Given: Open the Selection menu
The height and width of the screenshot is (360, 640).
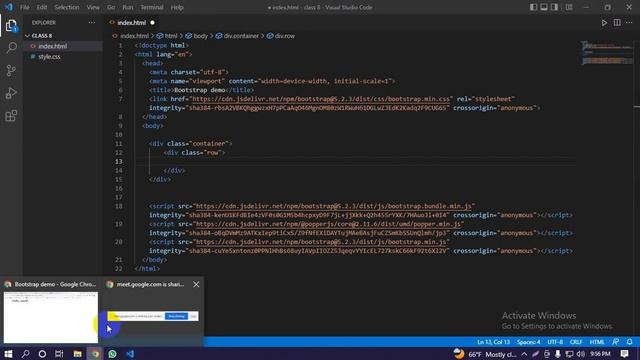Looking at the screenshot, I should click(x=67, y=7).
